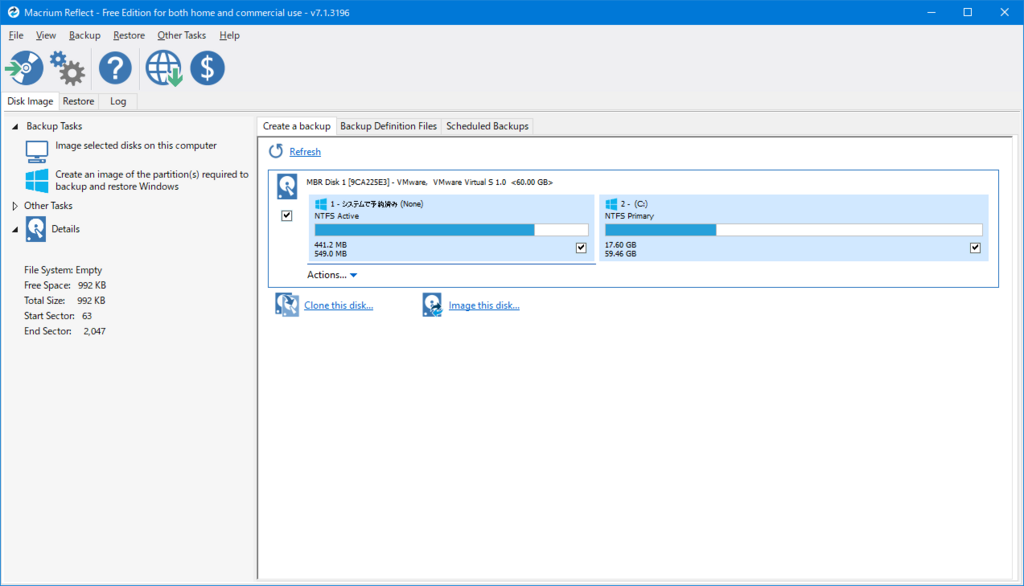Click partition 1 usage bar
Viewport: 1024px width, 586px height.
click(x=451, y=230)
